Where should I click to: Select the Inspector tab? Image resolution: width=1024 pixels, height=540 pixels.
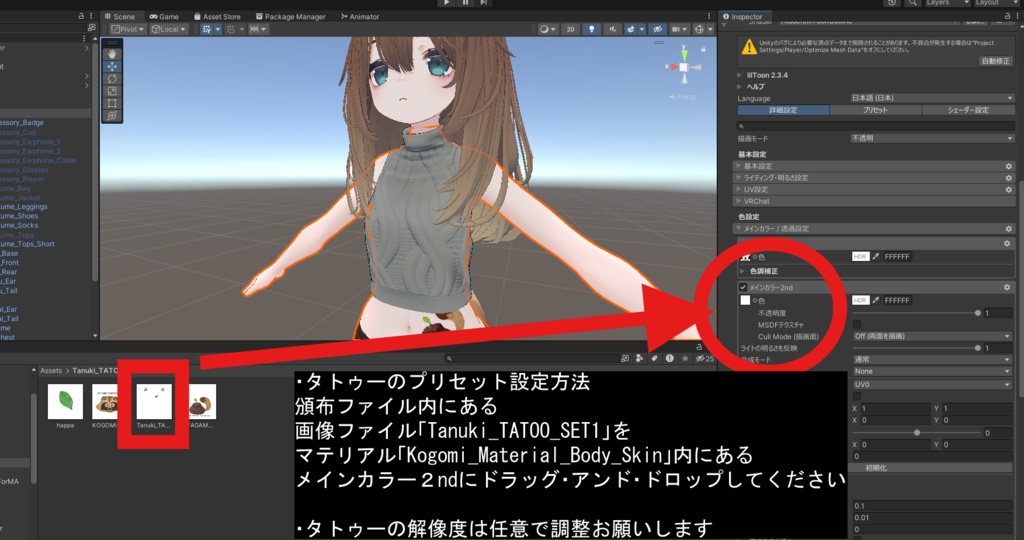pos(743,16)
